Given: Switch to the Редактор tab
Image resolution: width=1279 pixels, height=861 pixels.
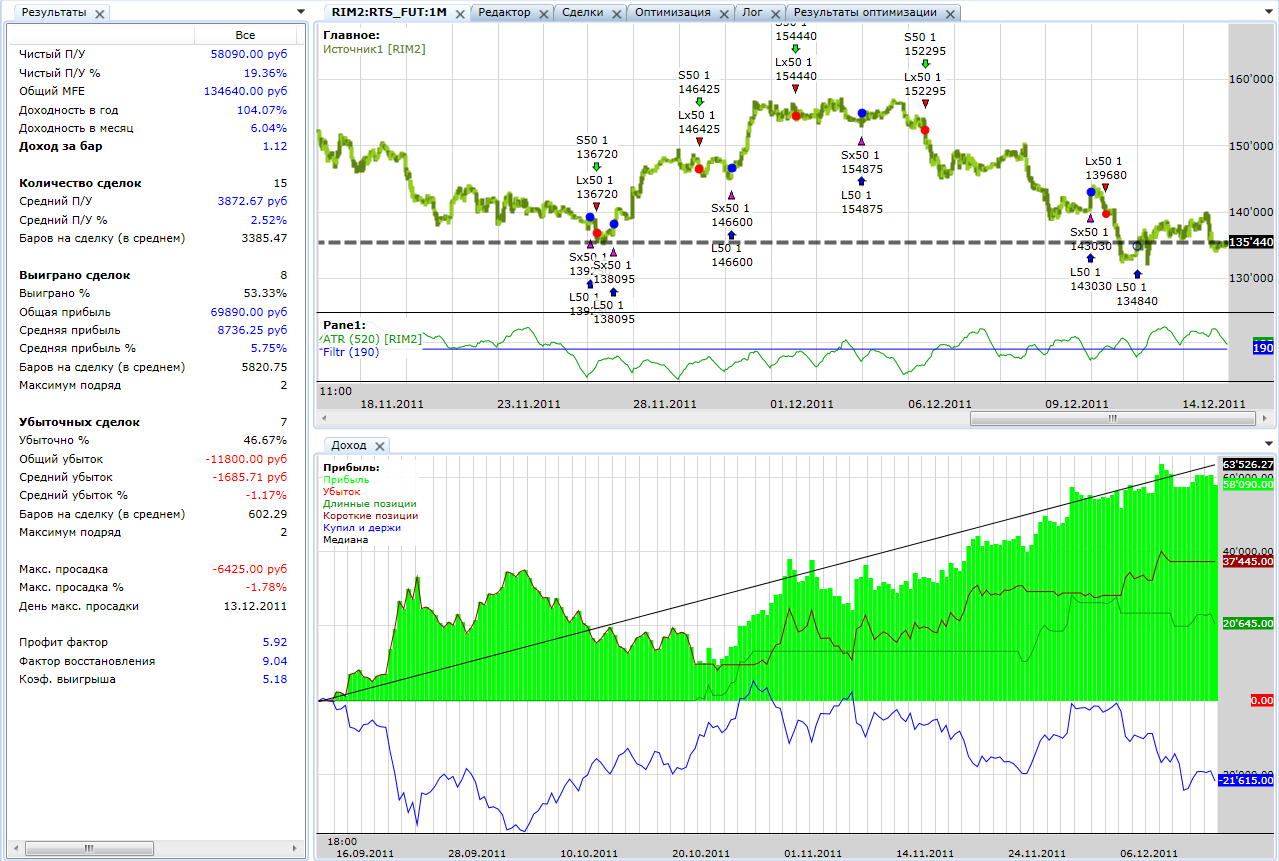Looking at the screenshot, I should point(504,13).
